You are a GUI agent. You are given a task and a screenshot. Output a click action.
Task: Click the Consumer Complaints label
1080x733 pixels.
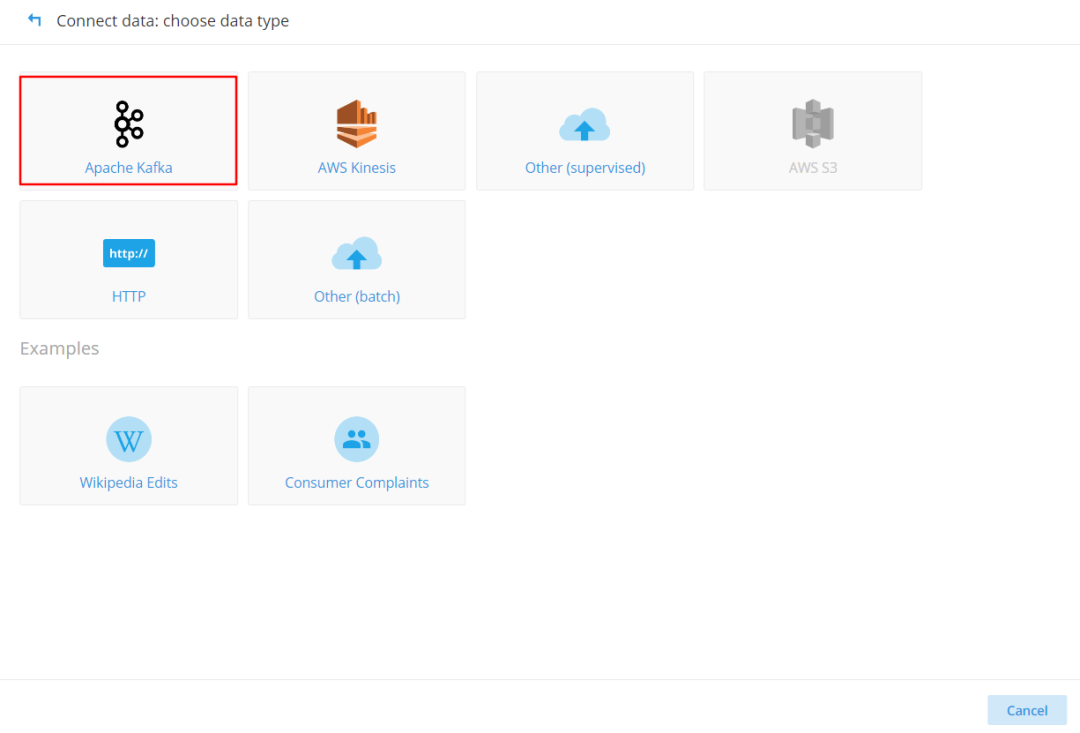click(x=357, y=482)
